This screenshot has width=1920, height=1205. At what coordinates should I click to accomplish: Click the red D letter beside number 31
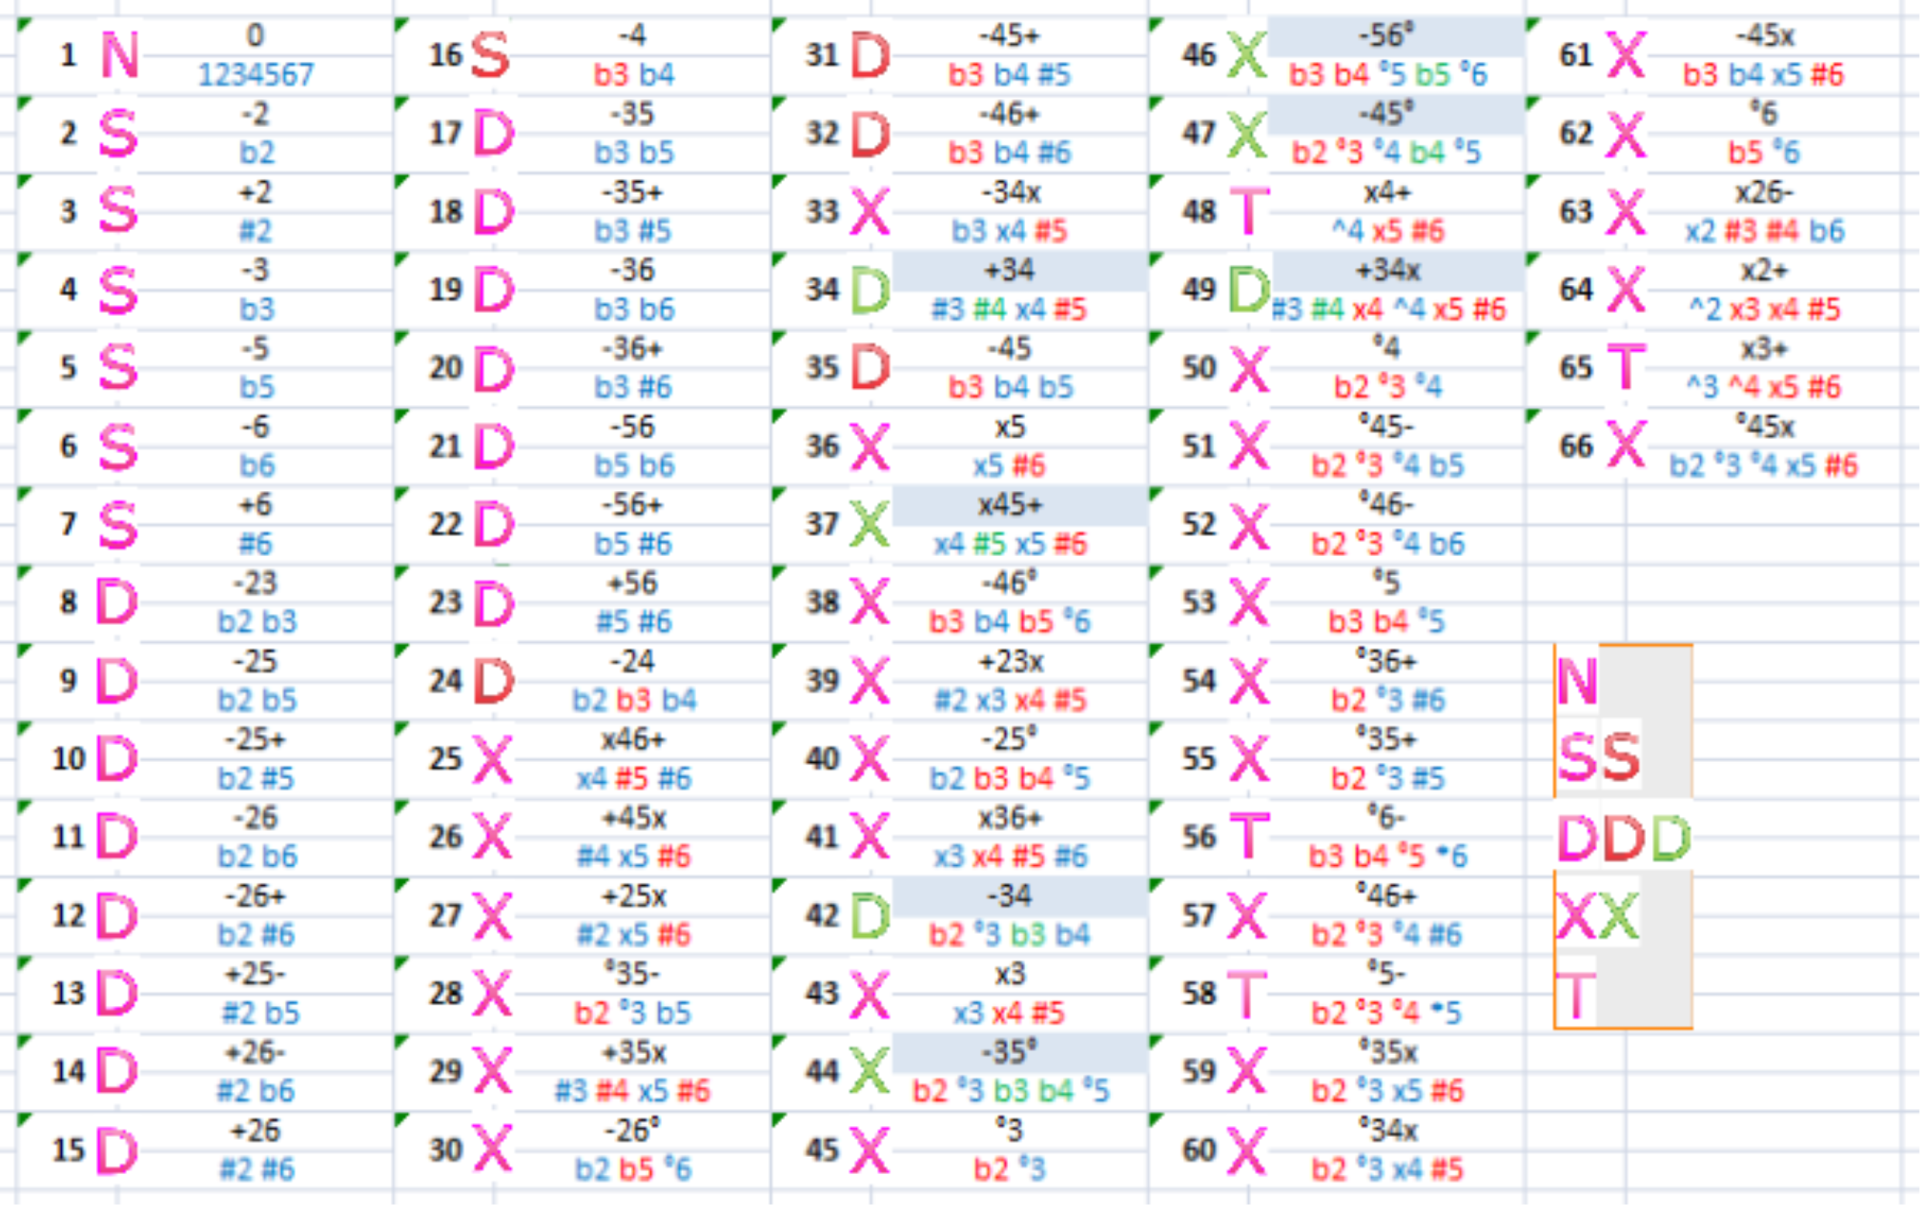coord(869,55)
